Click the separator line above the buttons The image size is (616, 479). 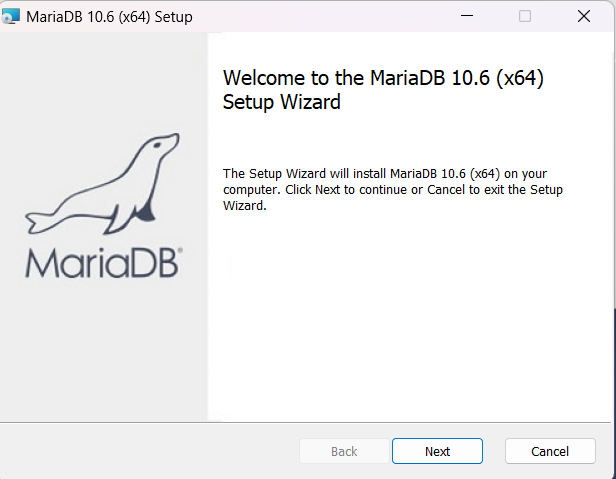point(305,422)
